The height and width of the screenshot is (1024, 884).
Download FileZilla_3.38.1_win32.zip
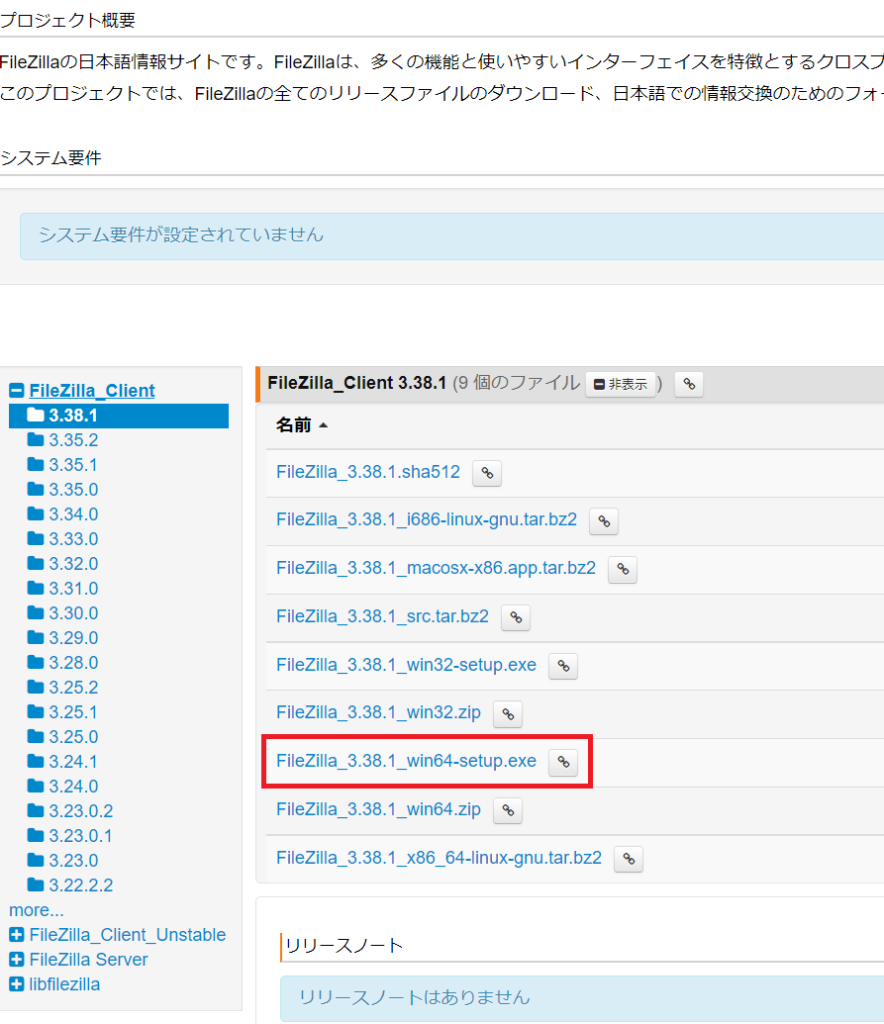point(378,712)
